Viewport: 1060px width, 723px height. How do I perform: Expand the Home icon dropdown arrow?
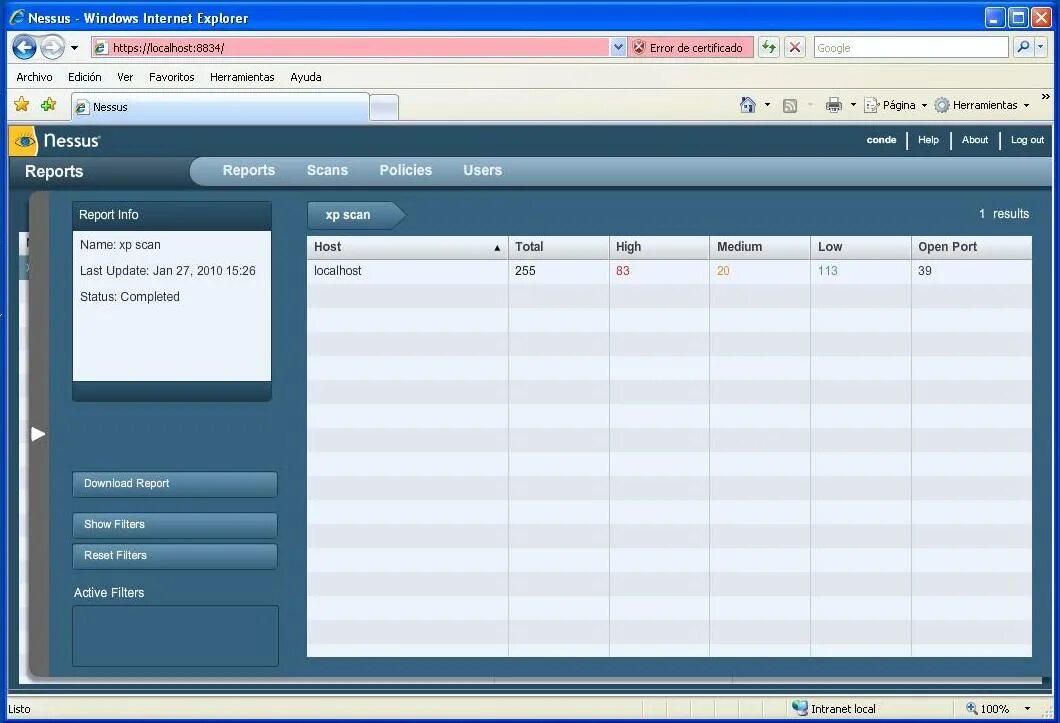(x=767, y=105)
